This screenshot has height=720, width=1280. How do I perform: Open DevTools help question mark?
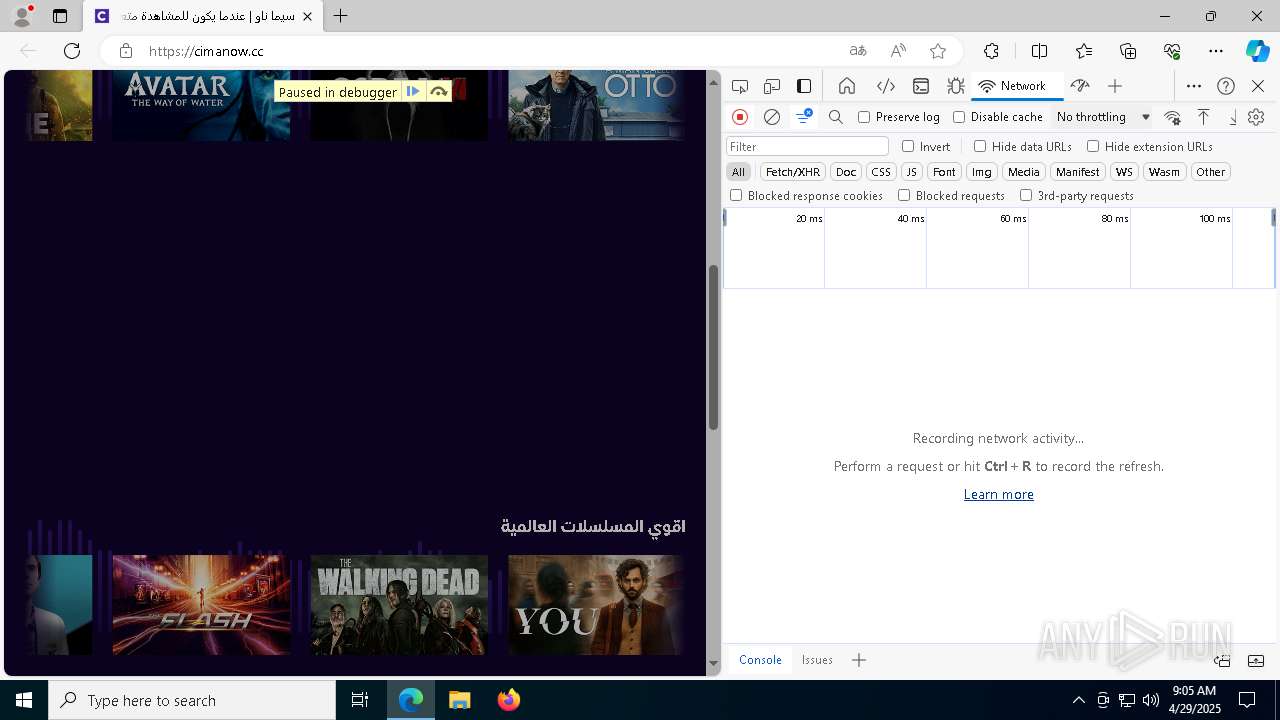point(1226,86)
